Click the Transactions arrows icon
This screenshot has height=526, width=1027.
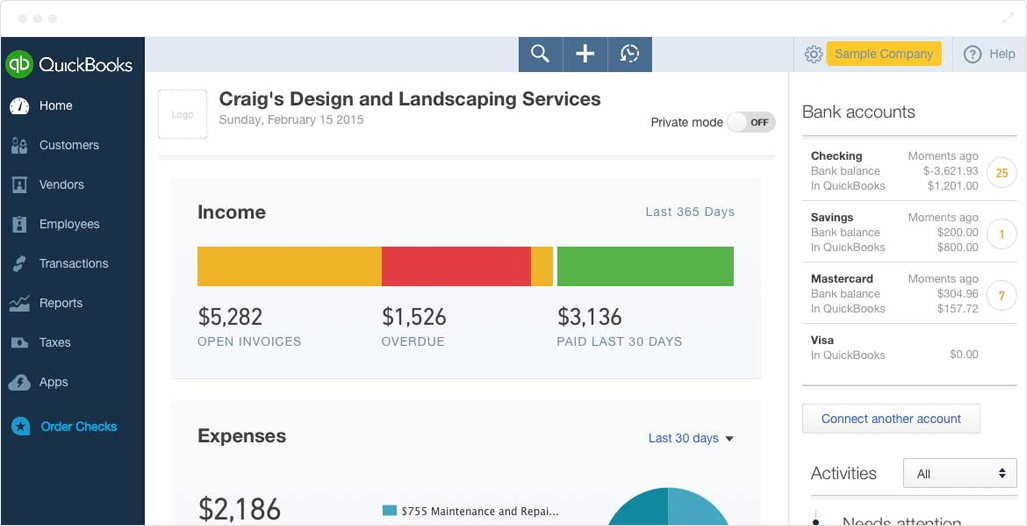point(20,263)
